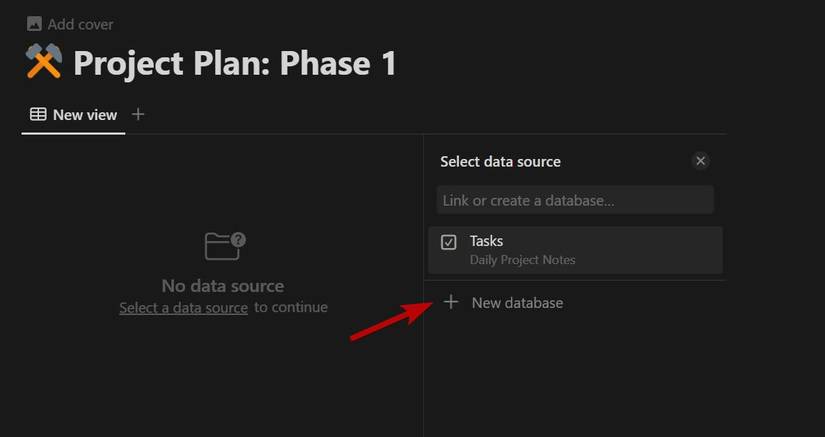Click the "Daily Project Notes" subtitle
The image size is (825, 437).
[523, 260]
